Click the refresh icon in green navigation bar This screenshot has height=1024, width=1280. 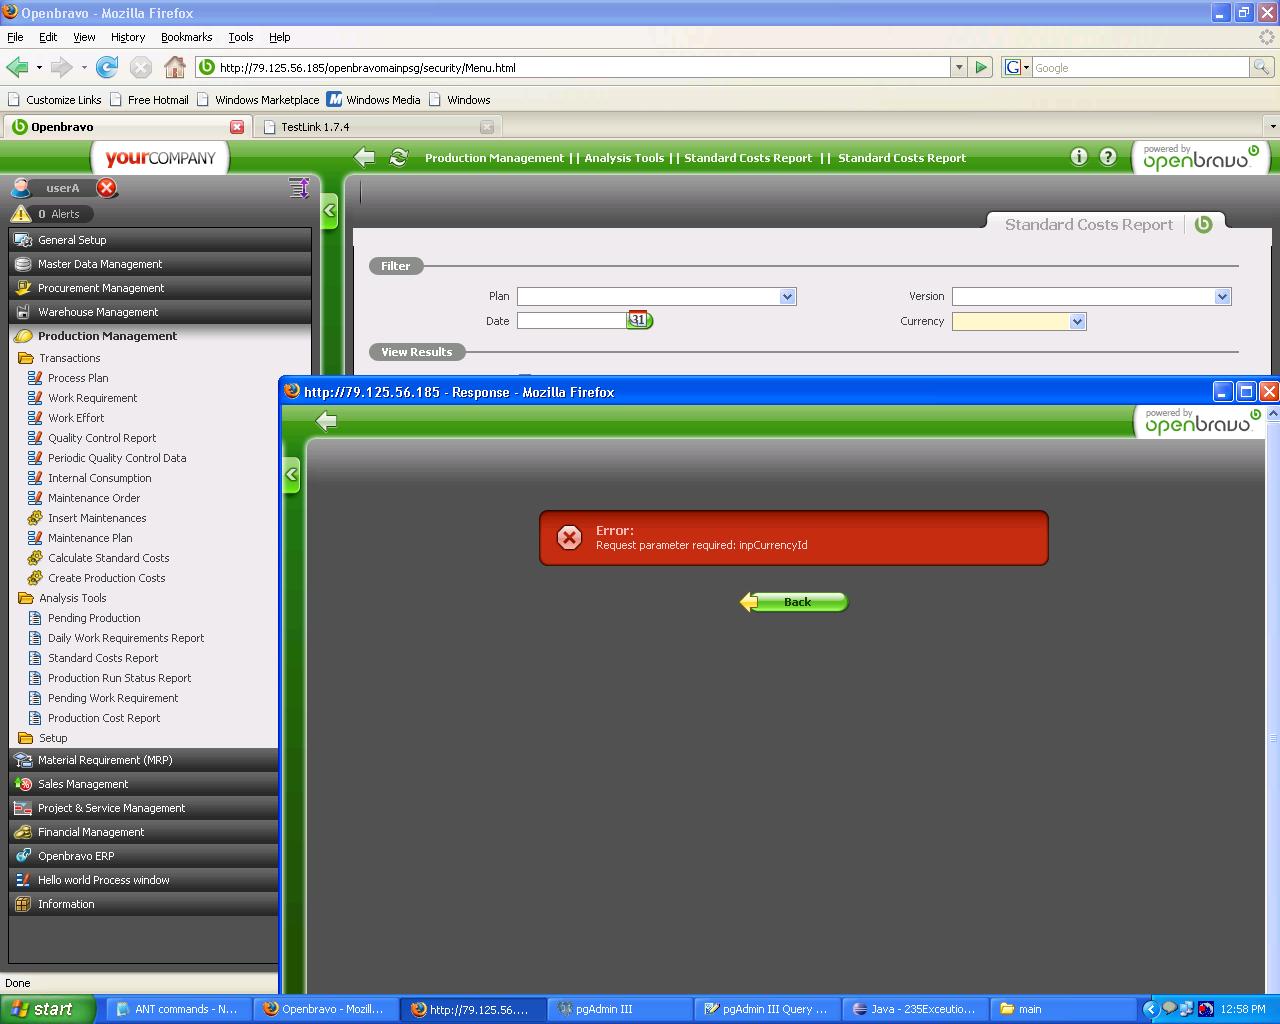pyautogui.click(x=398, y=158)
